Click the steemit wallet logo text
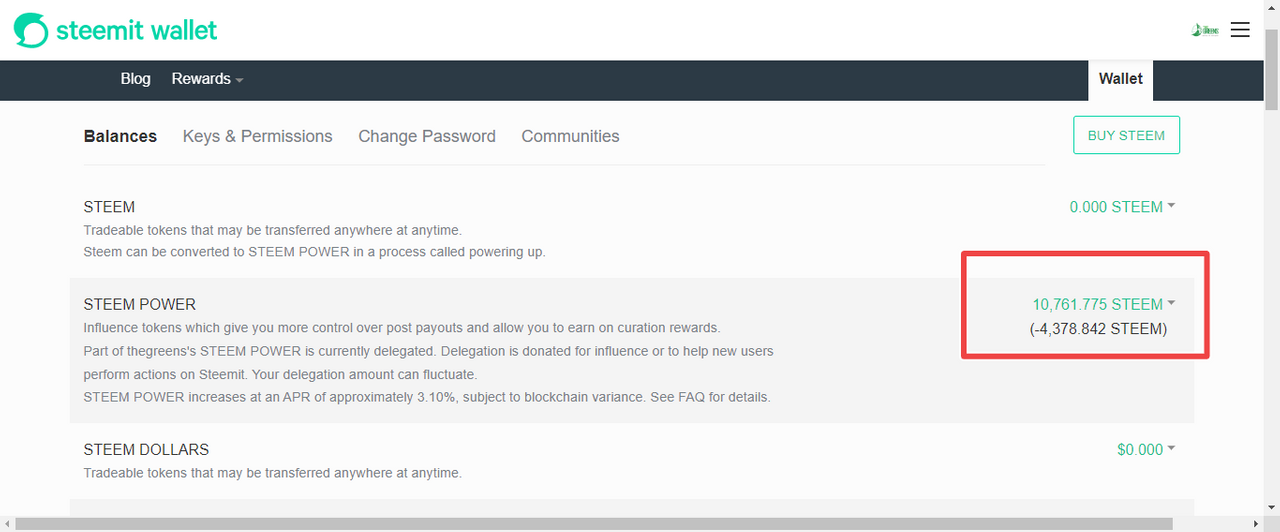The width and height of the screenshot is (1280, 532). [136, 30]
